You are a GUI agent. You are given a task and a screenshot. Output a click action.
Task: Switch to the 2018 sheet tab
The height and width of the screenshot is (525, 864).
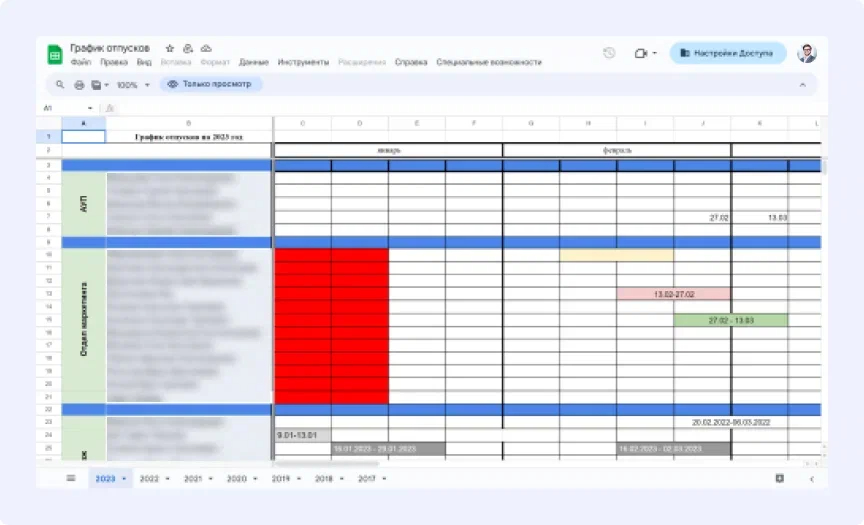click(323, 479)
